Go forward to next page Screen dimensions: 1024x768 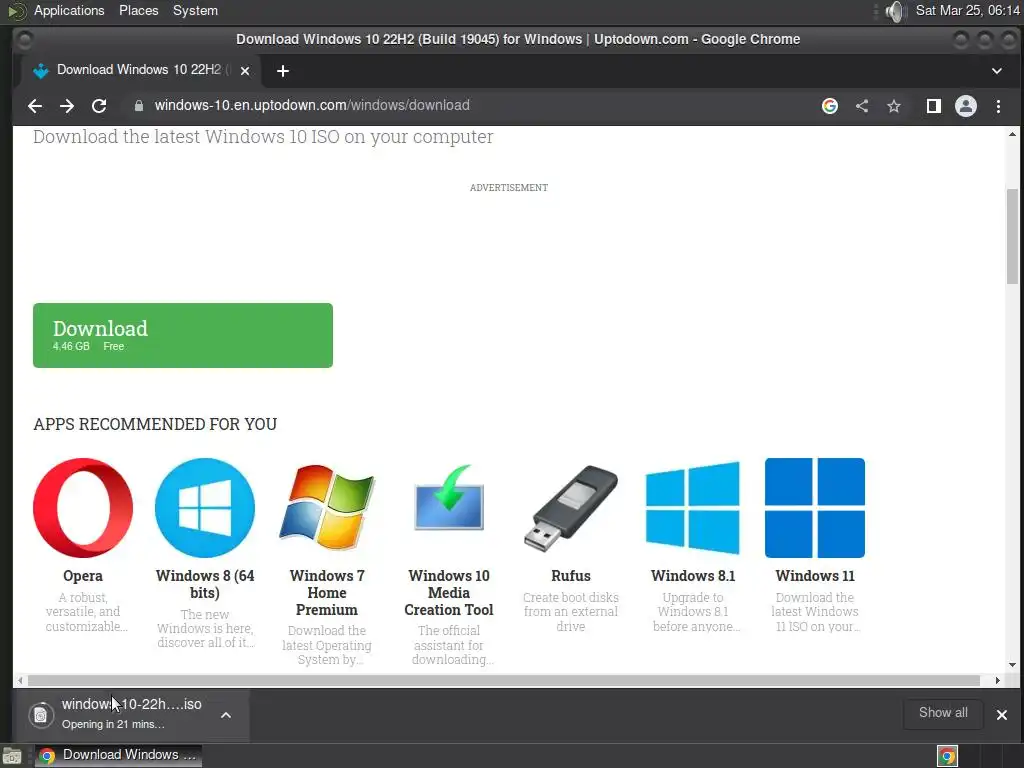[67, 106]
